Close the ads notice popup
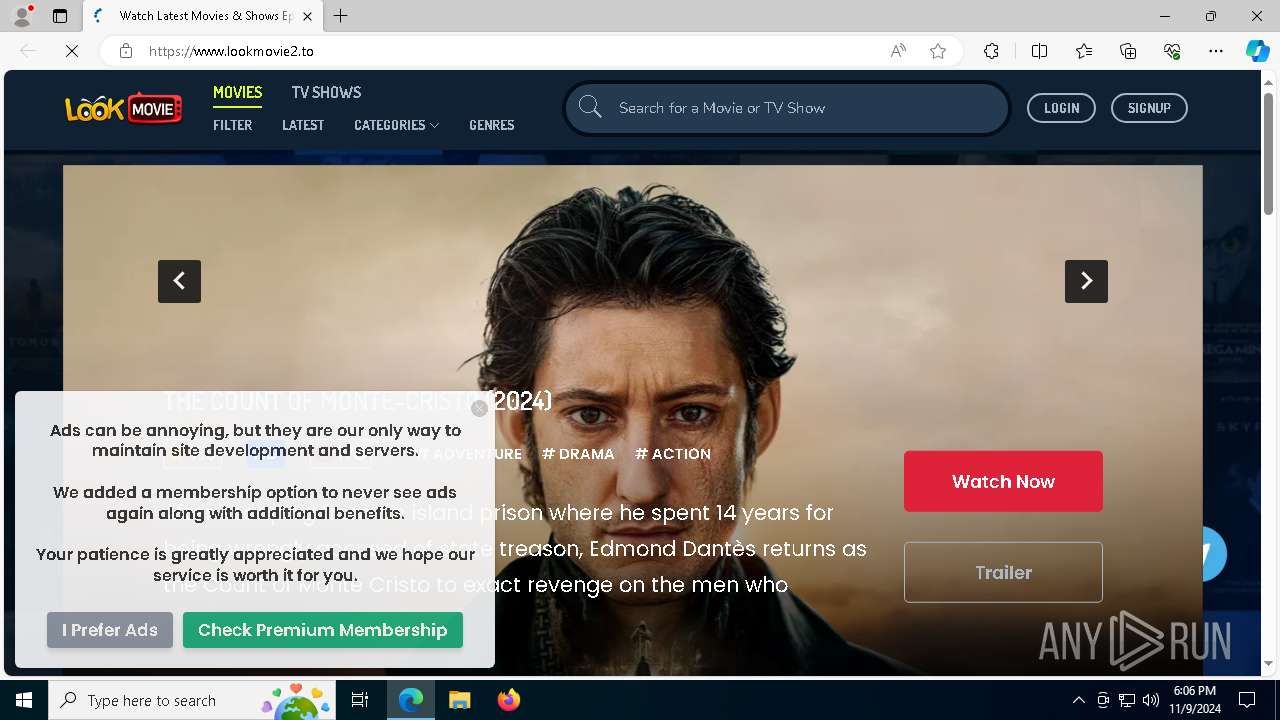This screenshot has width=1280, height=720. click(x=479, y=408)
